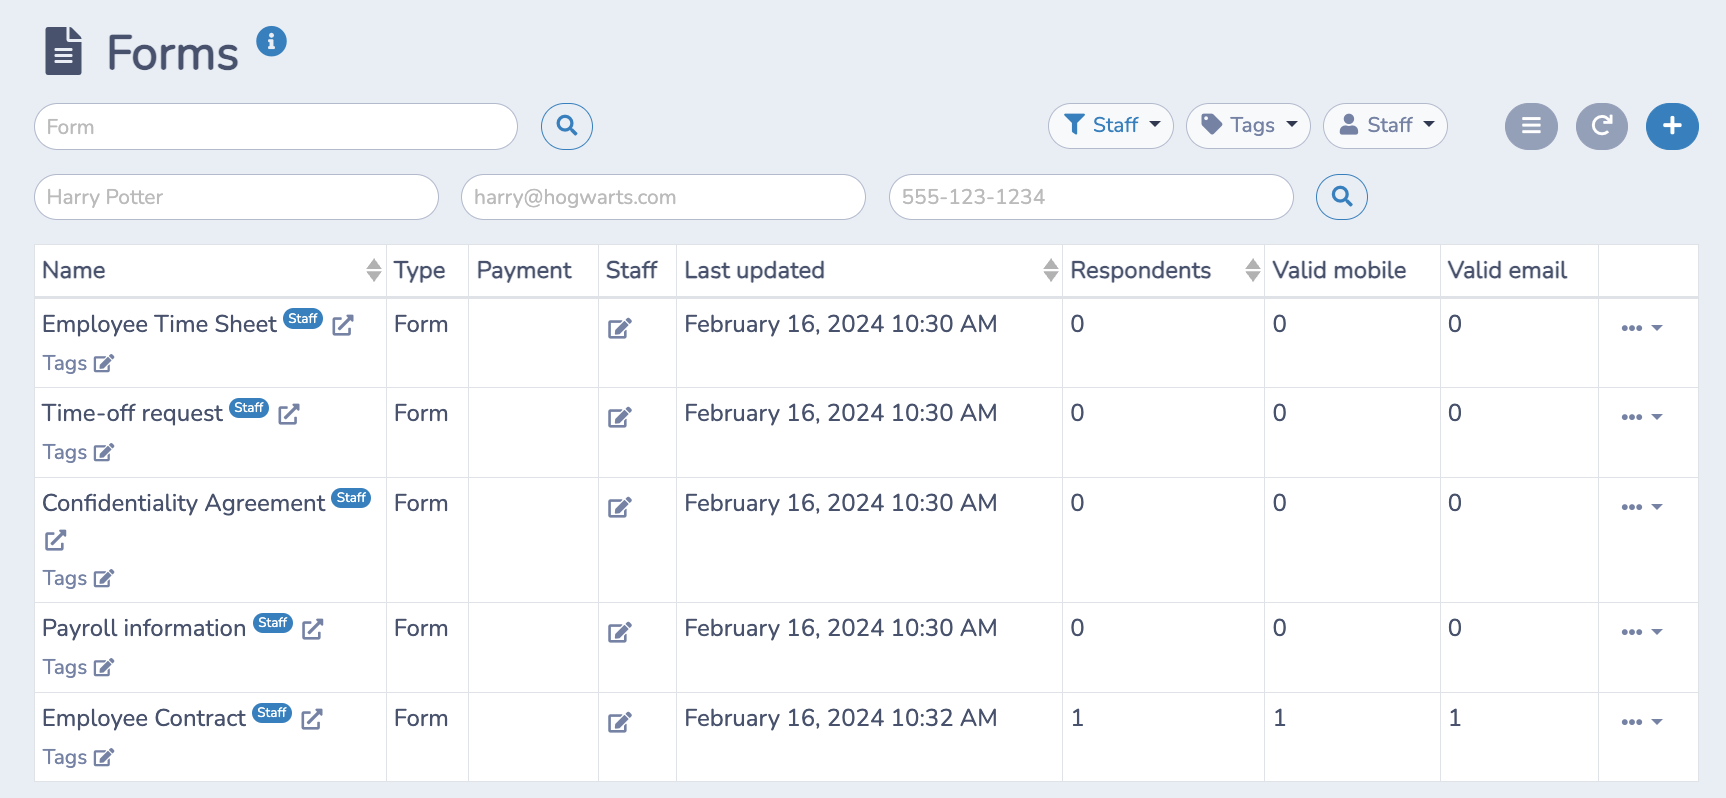Focus the 555-123-1234 phone field
This screenshot has height=798, width=1726.
1091,197
